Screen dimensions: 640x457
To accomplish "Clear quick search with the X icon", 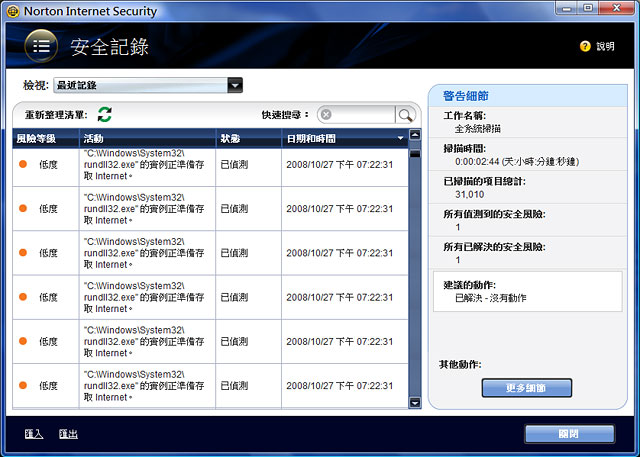I will point(326,115).
